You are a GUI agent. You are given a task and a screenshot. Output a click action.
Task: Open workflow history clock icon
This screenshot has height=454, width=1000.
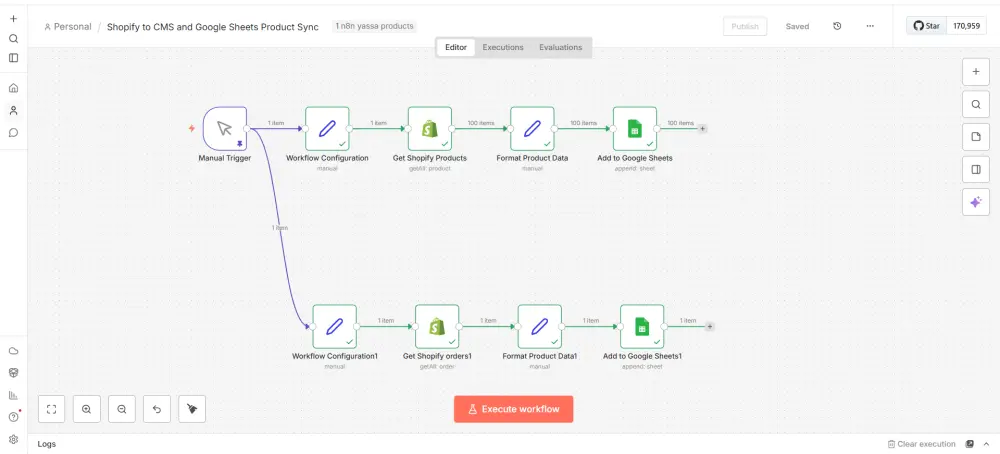point(837,26)
